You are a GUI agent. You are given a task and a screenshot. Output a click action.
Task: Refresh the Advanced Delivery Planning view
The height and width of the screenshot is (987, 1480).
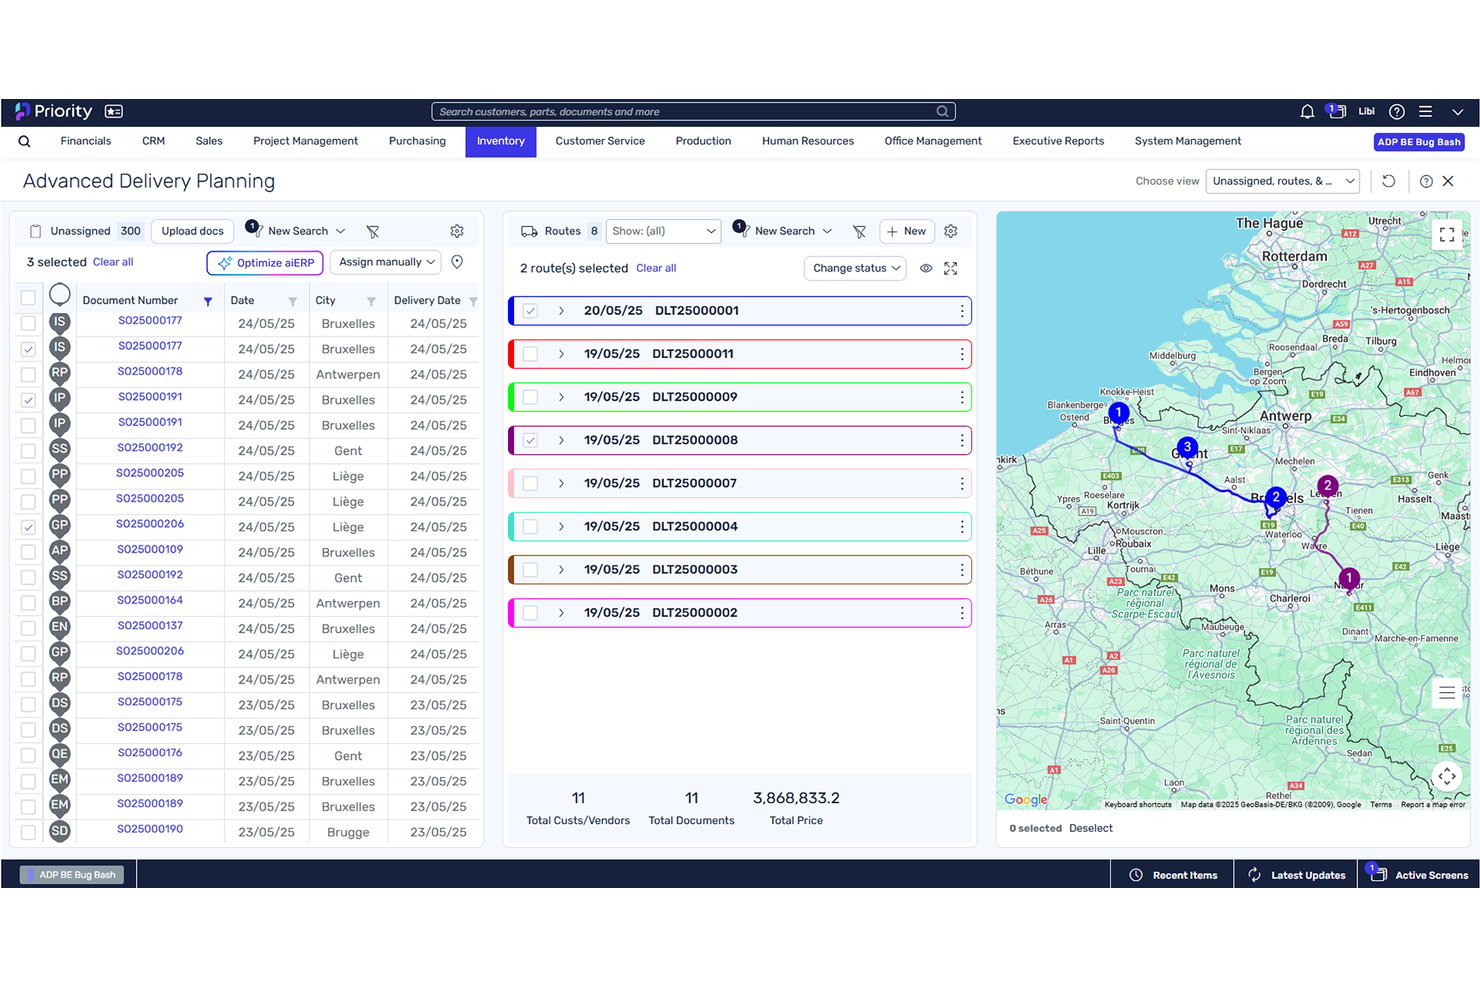point(1388,181)
